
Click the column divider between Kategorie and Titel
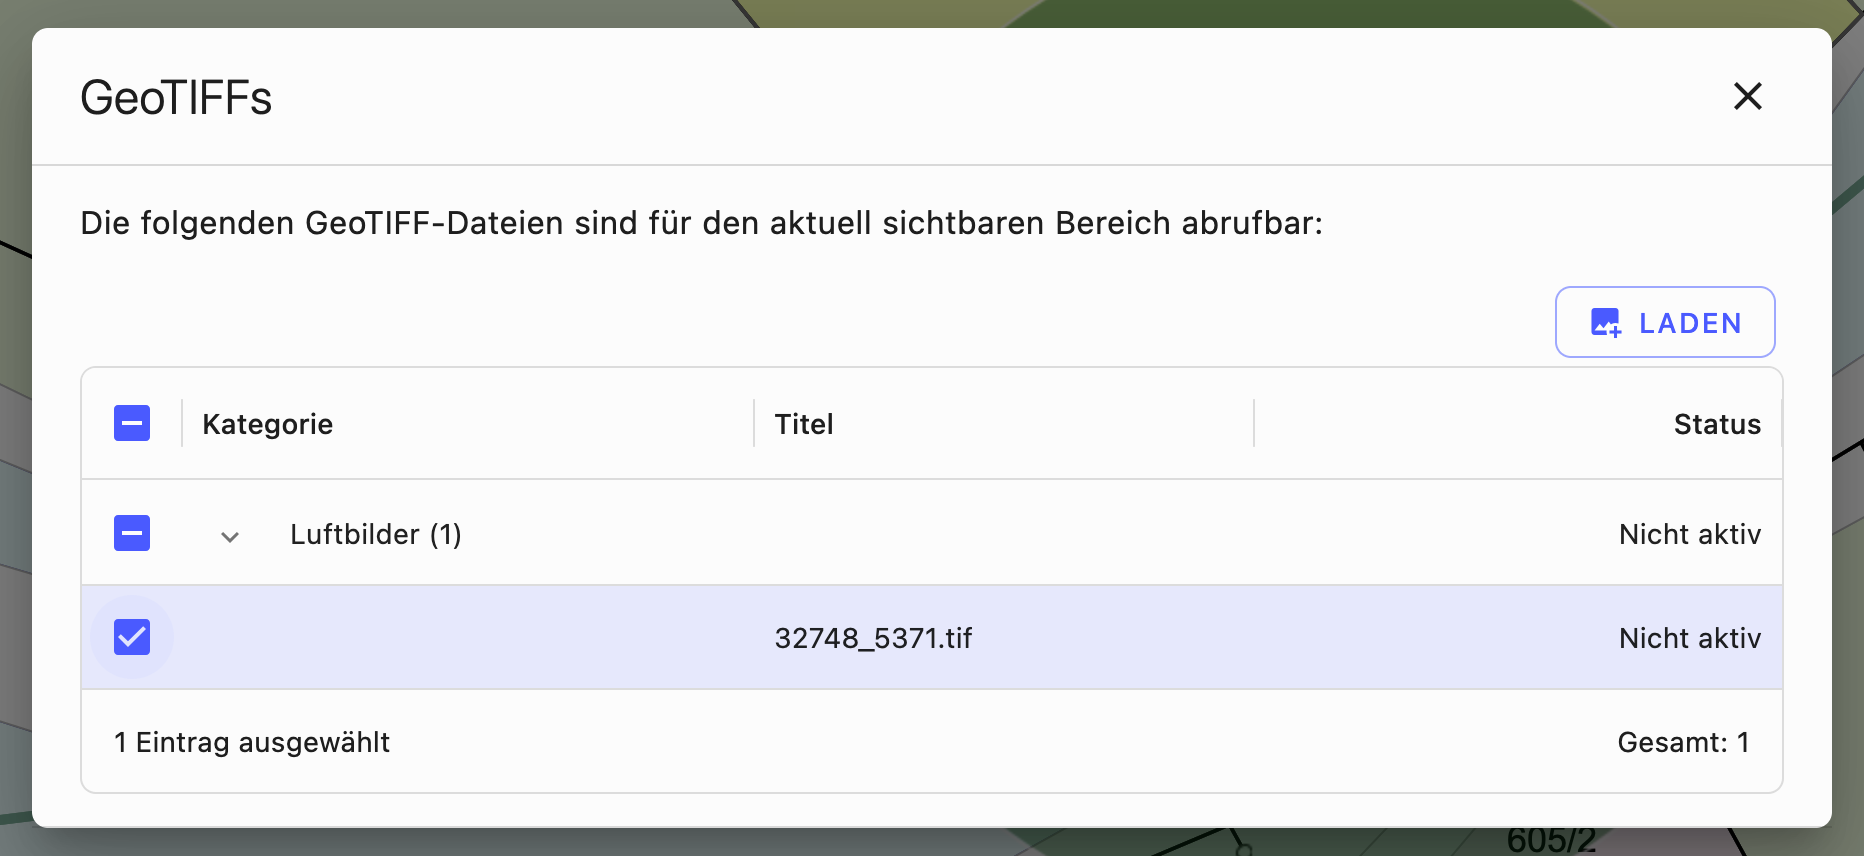(x=754, y=424)
